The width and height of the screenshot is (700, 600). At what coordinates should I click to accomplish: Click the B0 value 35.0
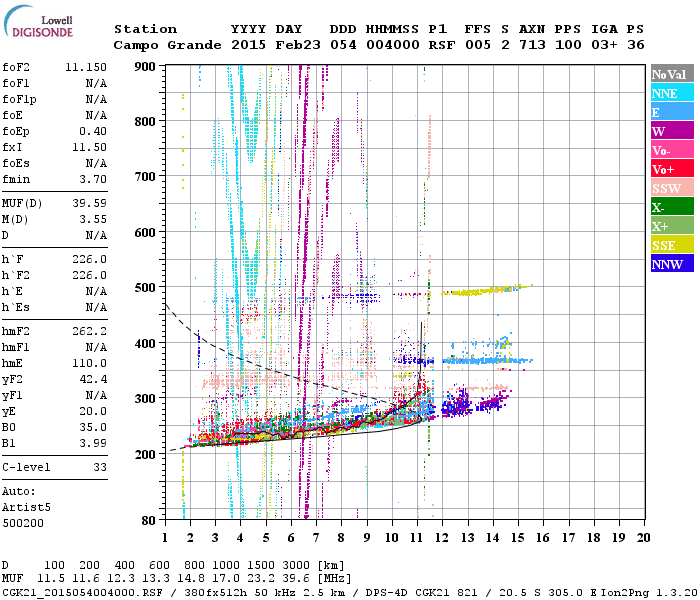(93, 427)
